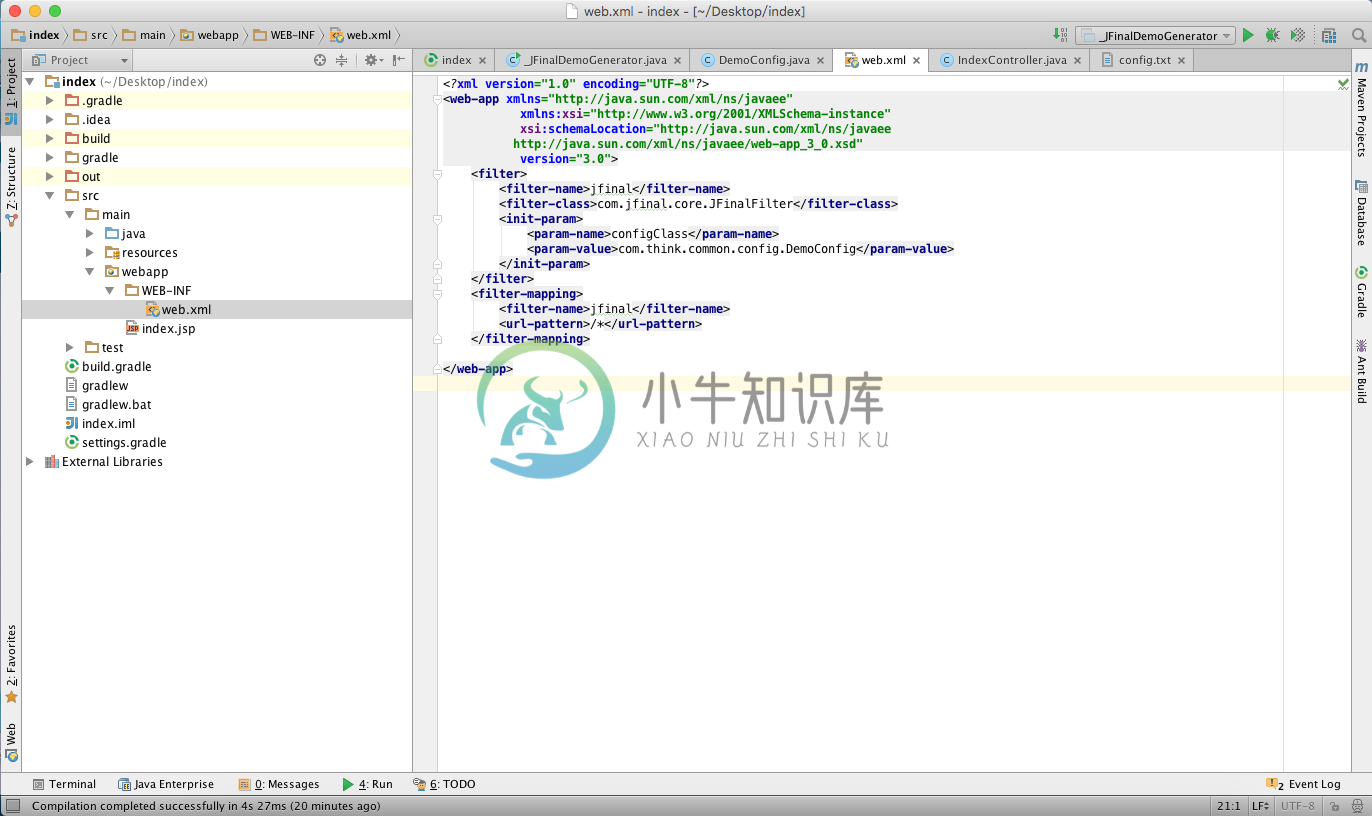Open the 6: TODO tool window
This screenshot has height=816, width=1372.
444,784
